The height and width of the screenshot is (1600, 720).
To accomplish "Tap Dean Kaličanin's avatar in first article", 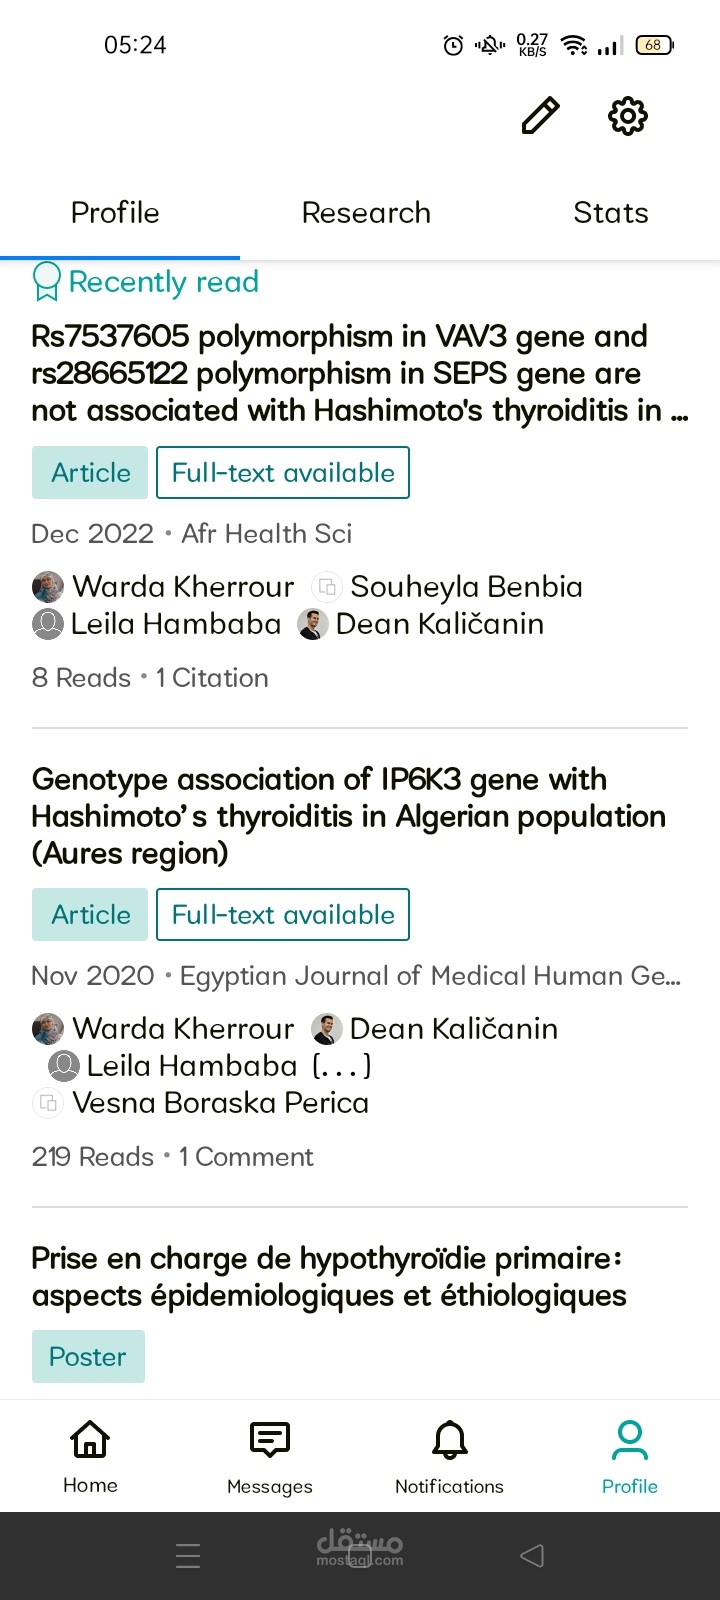I will (x=313, y=625).
